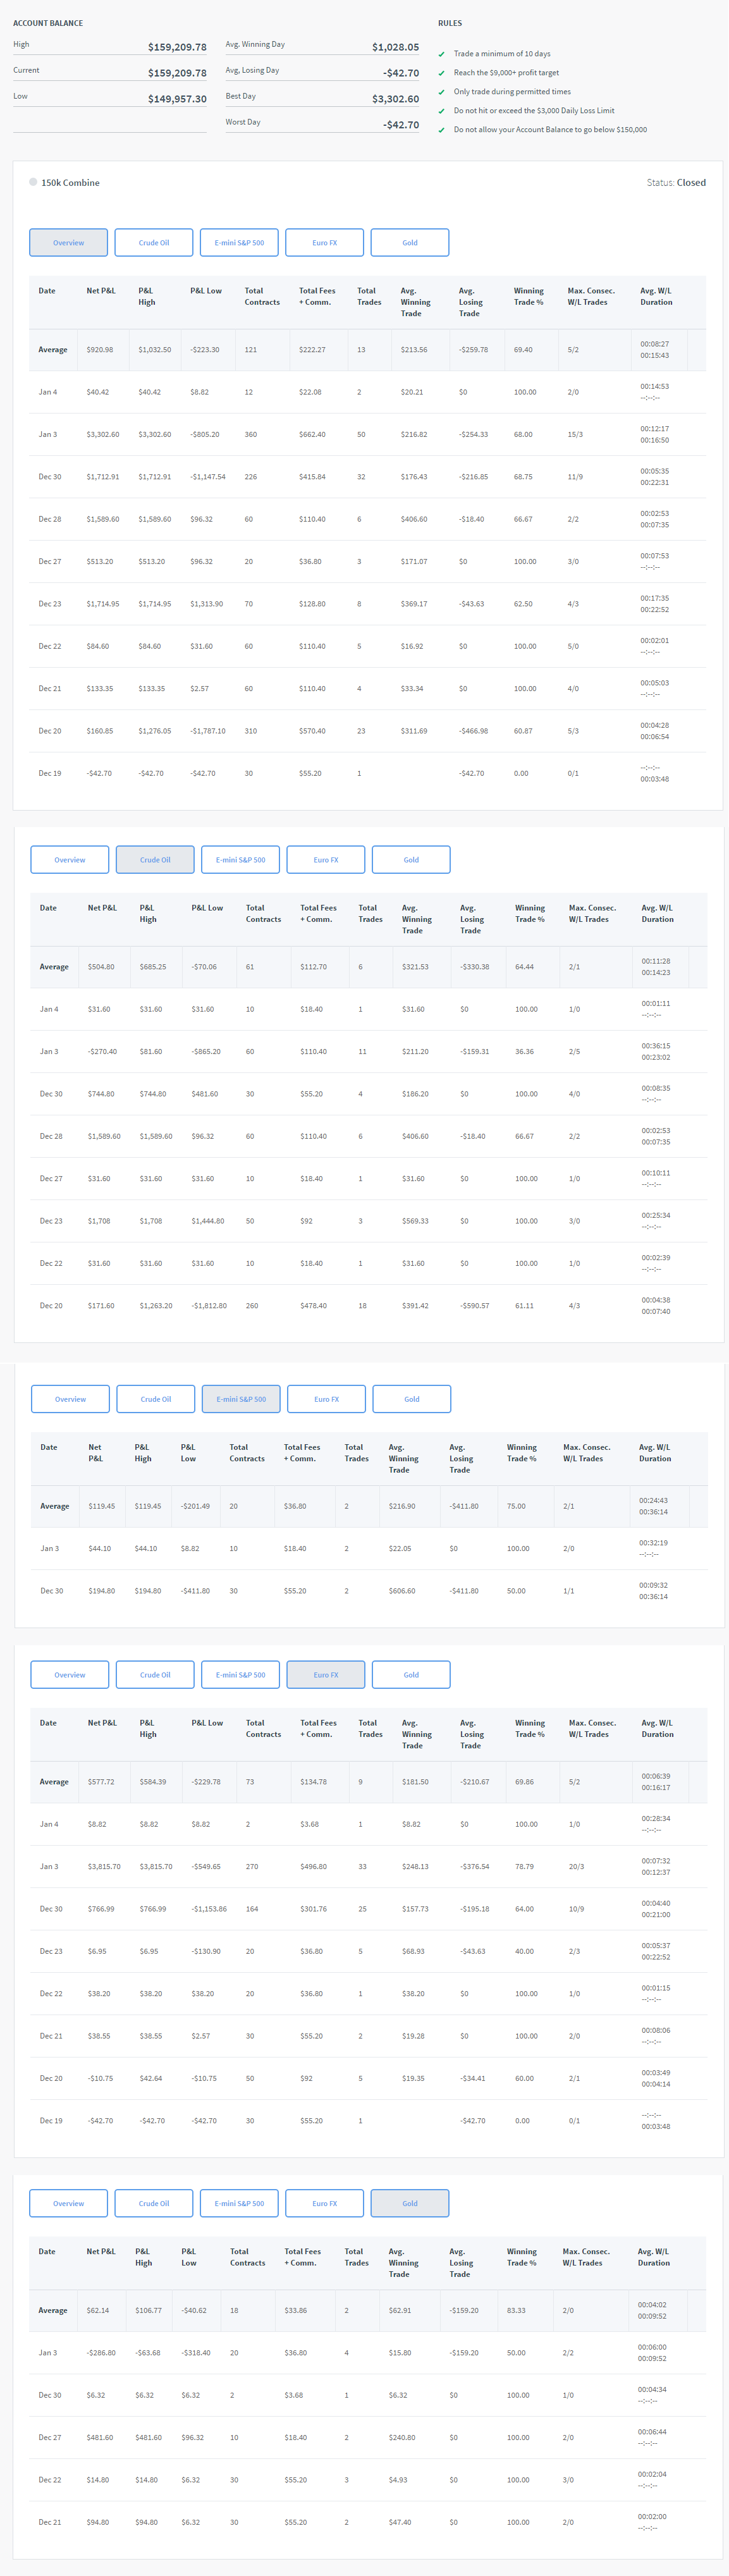Click the Overview average Net P&L $920.98
The height and width of the screenshot is (2576, 729).
pos(100,350)
